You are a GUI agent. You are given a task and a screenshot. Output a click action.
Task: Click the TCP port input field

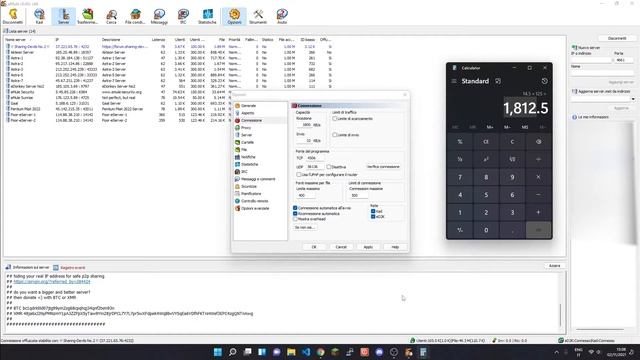point(314,158)
